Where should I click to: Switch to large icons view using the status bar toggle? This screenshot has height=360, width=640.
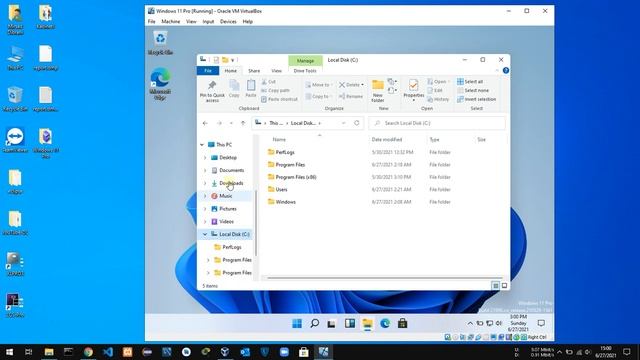pyautogui.click(x=504, y=286)
